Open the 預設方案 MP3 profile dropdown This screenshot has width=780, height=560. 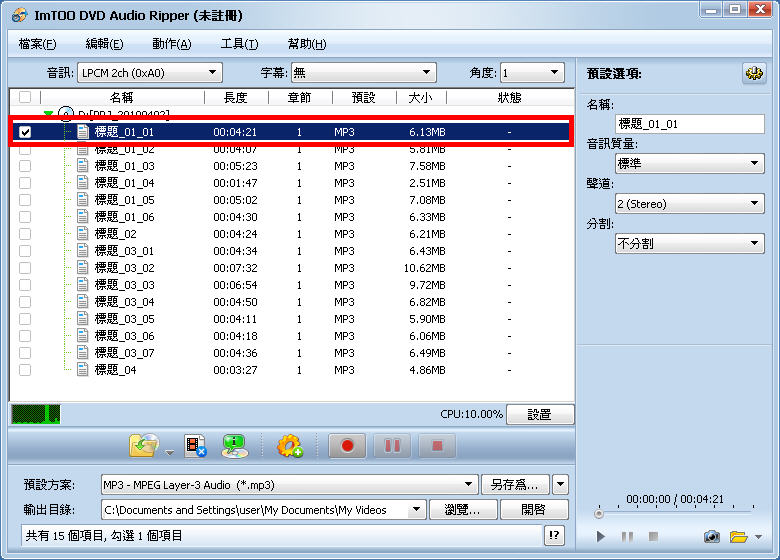click(290, 485)
